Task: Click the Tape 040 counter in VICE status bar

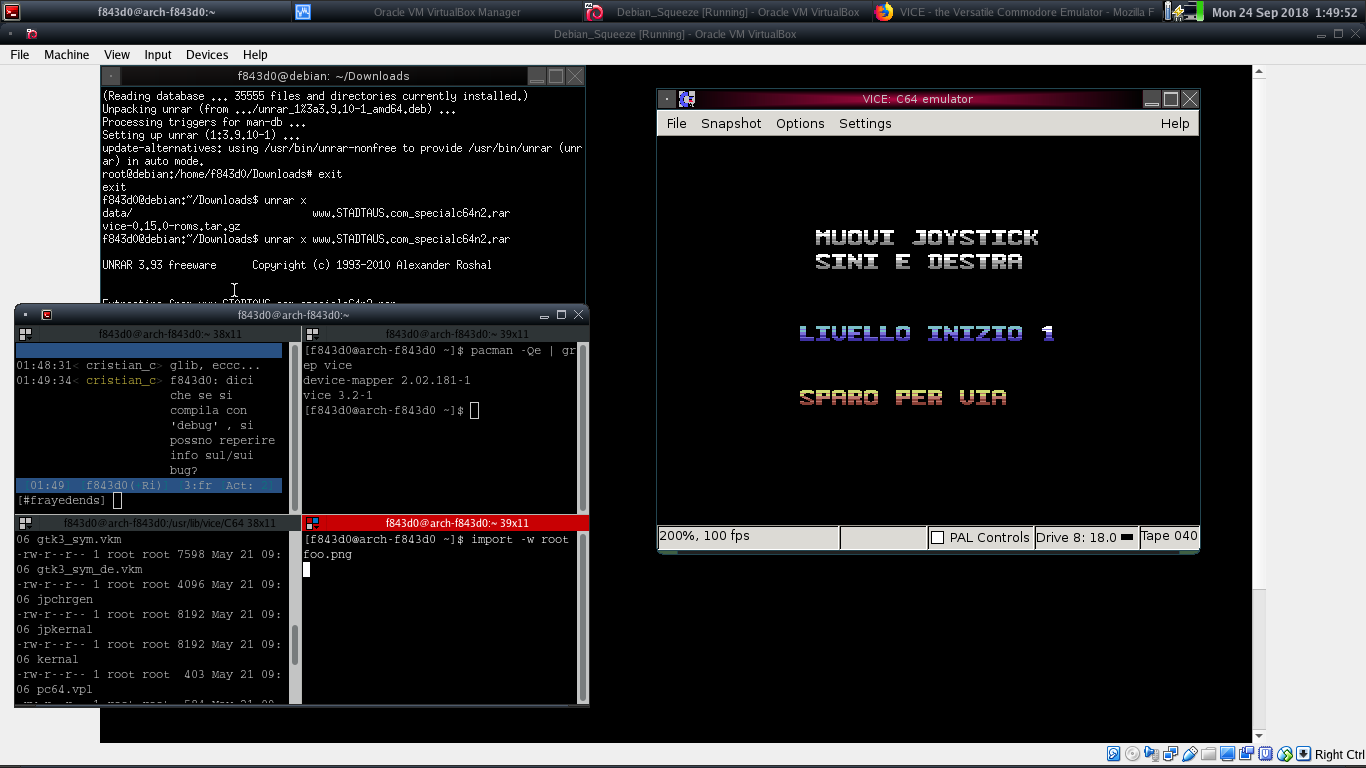Action: tap(1169, 536)
